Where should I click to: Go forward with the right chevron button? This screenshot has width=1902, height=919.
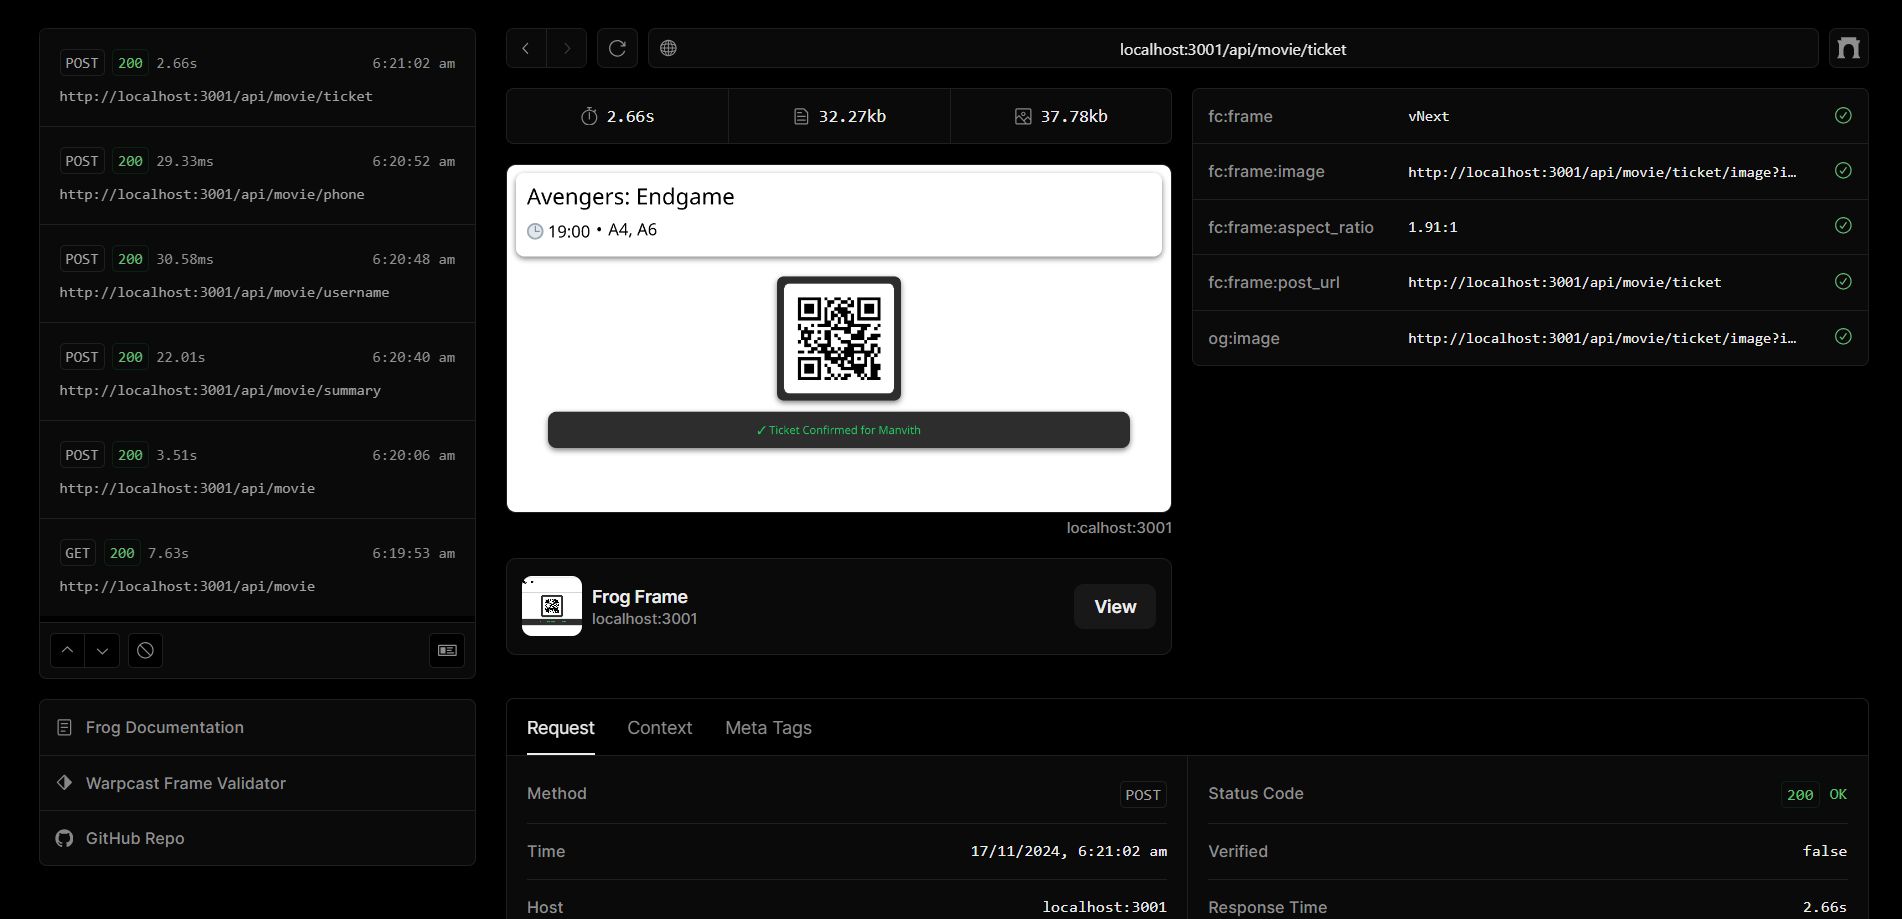point(567,48)
